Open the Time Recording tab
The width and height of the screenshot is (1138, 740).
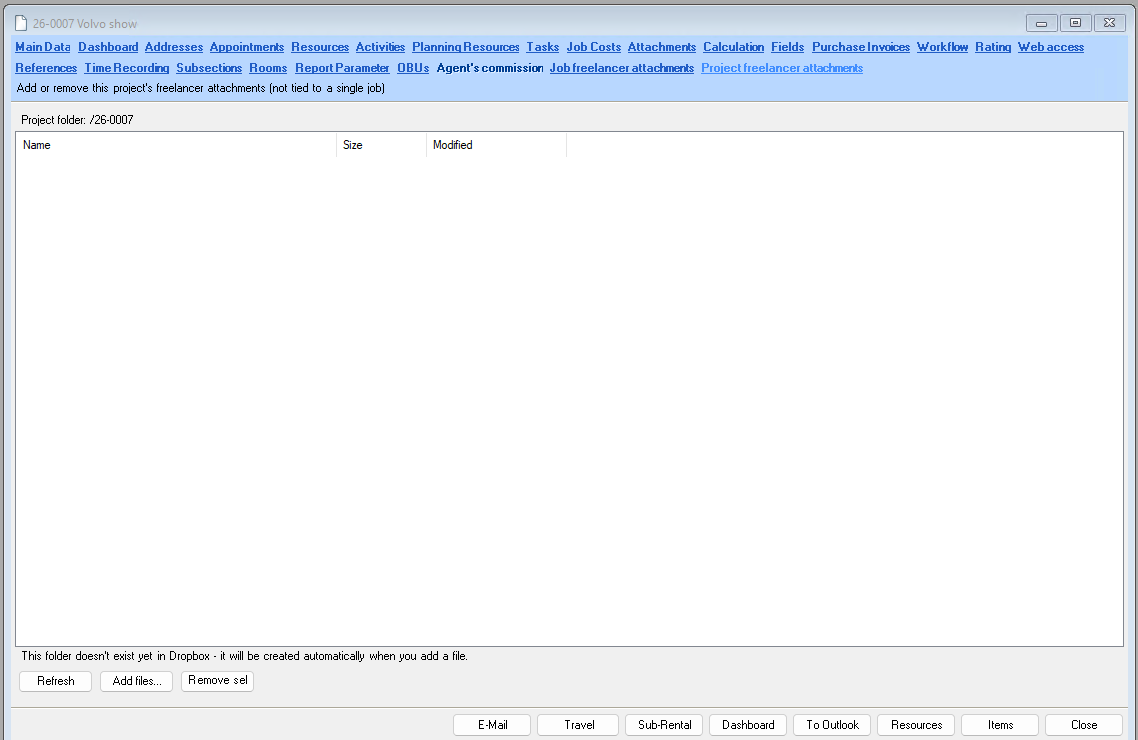pos(126,68)
